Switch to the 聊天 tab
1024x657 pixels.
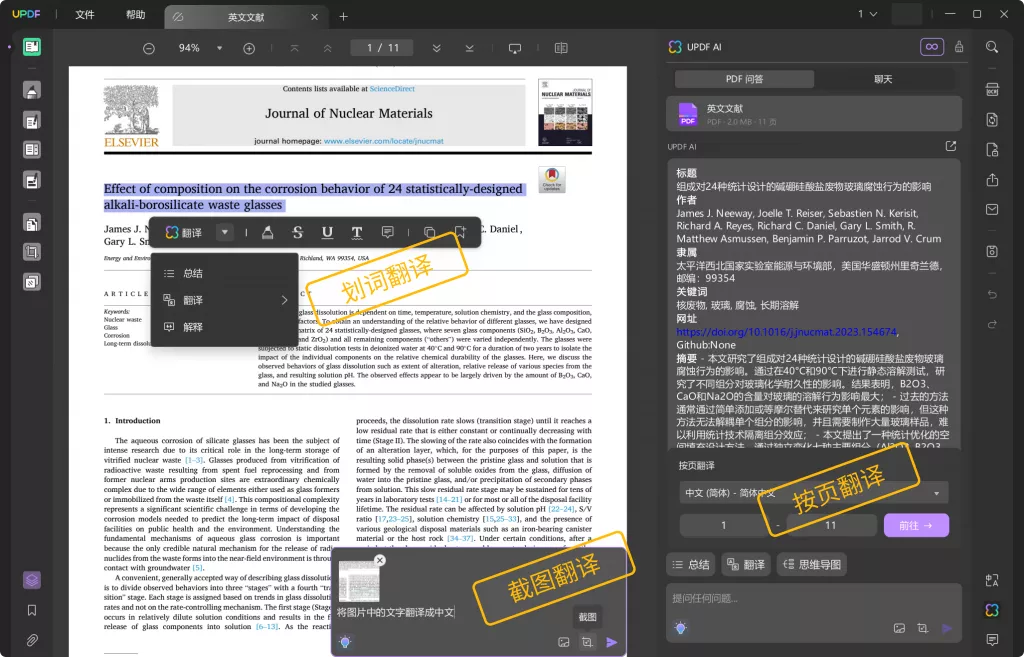(x=883, y=79)
